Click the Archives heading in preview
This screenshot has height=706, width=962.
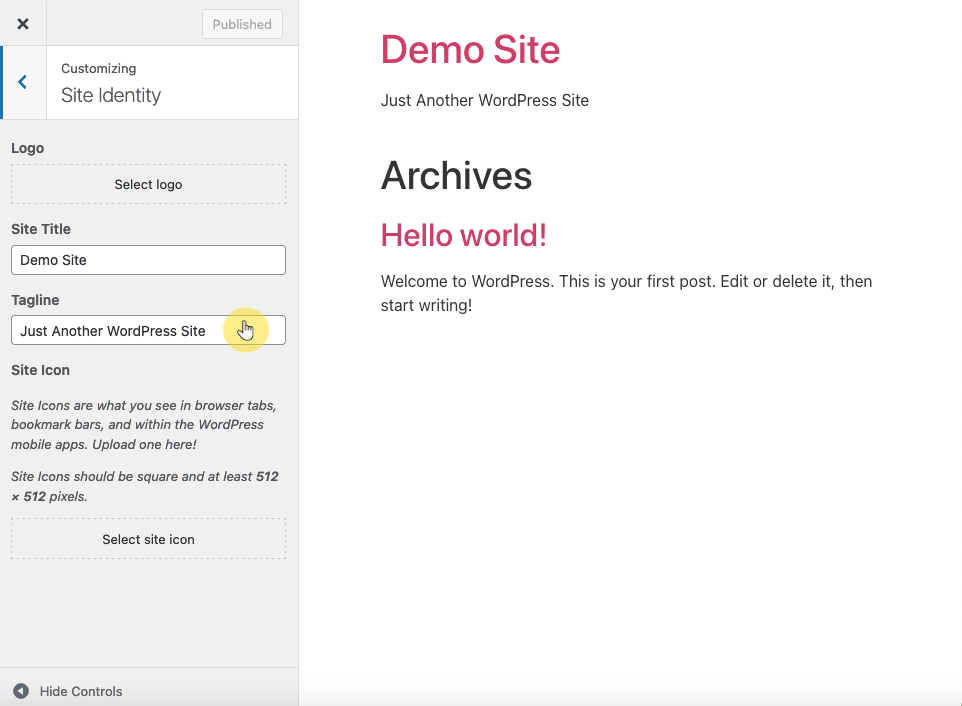pyautogui.click(x=456, y=176)
